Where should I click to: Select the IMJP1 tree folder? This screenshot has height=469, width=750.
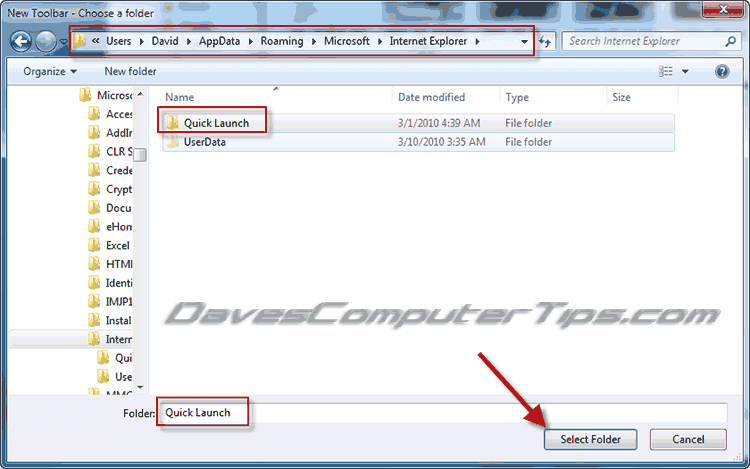(x=111, y=302)
